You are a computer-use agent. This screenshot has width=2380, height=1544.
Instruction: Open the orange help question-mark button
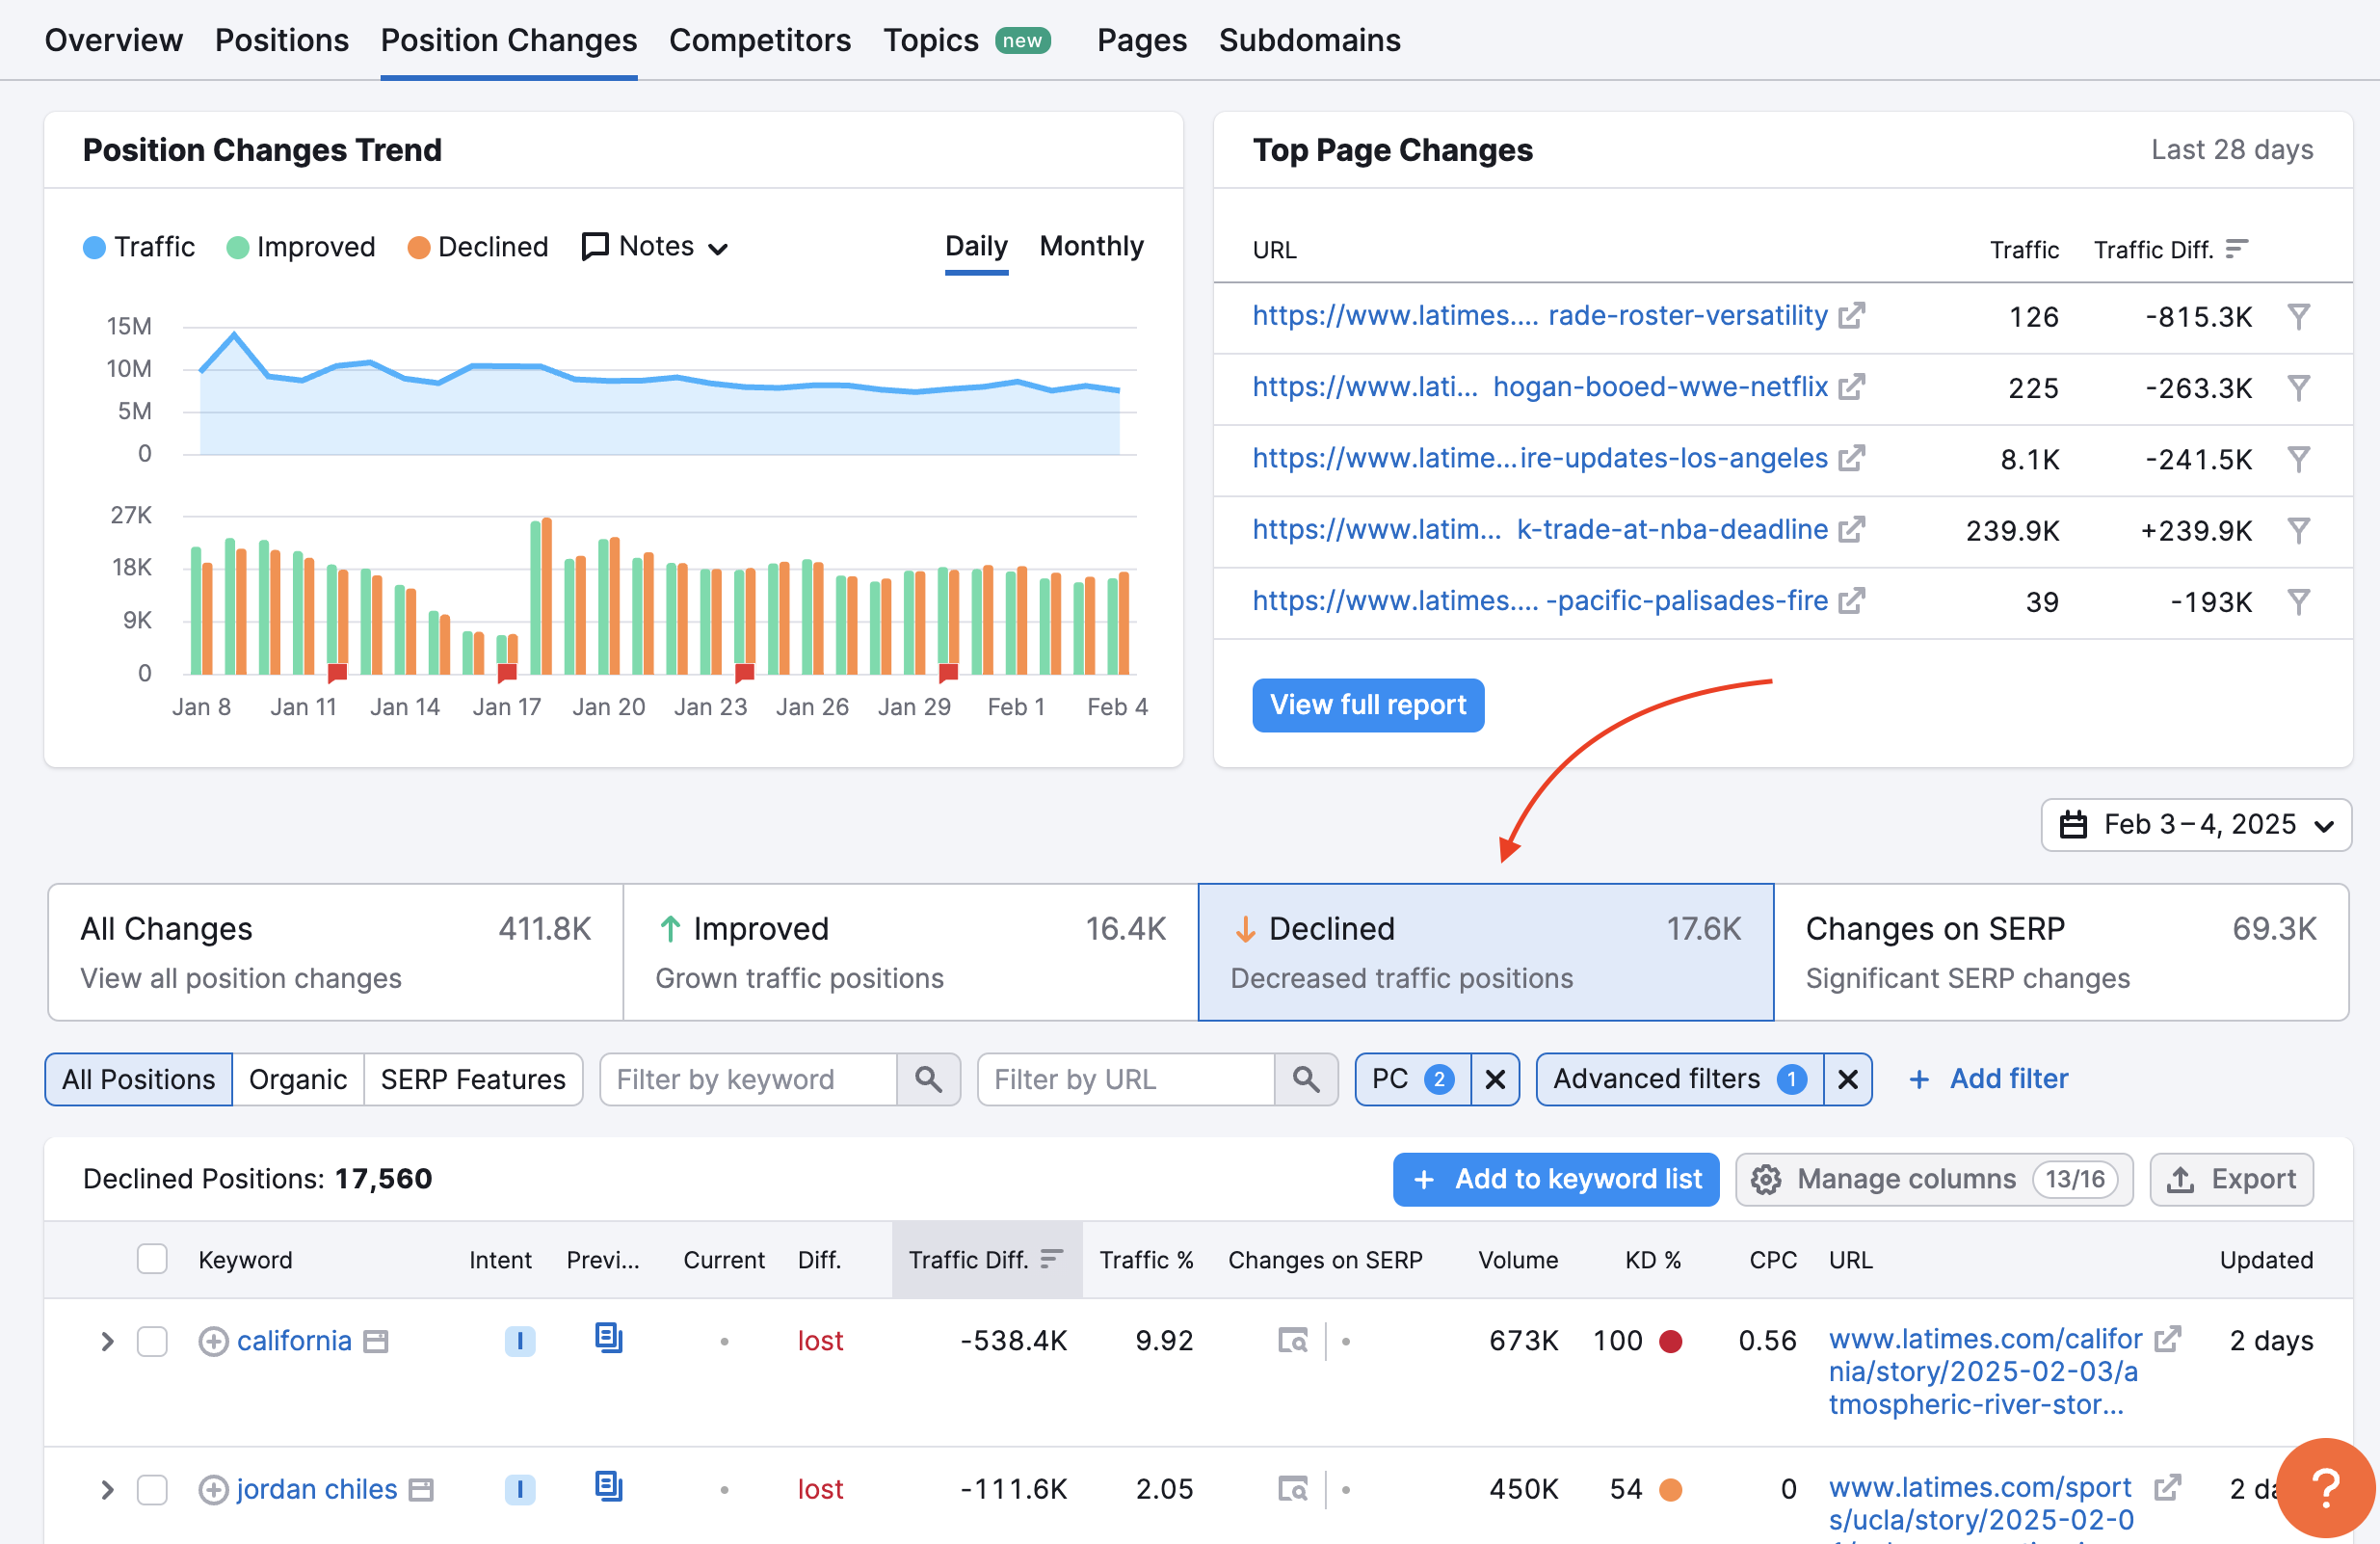(2325, 1487)
